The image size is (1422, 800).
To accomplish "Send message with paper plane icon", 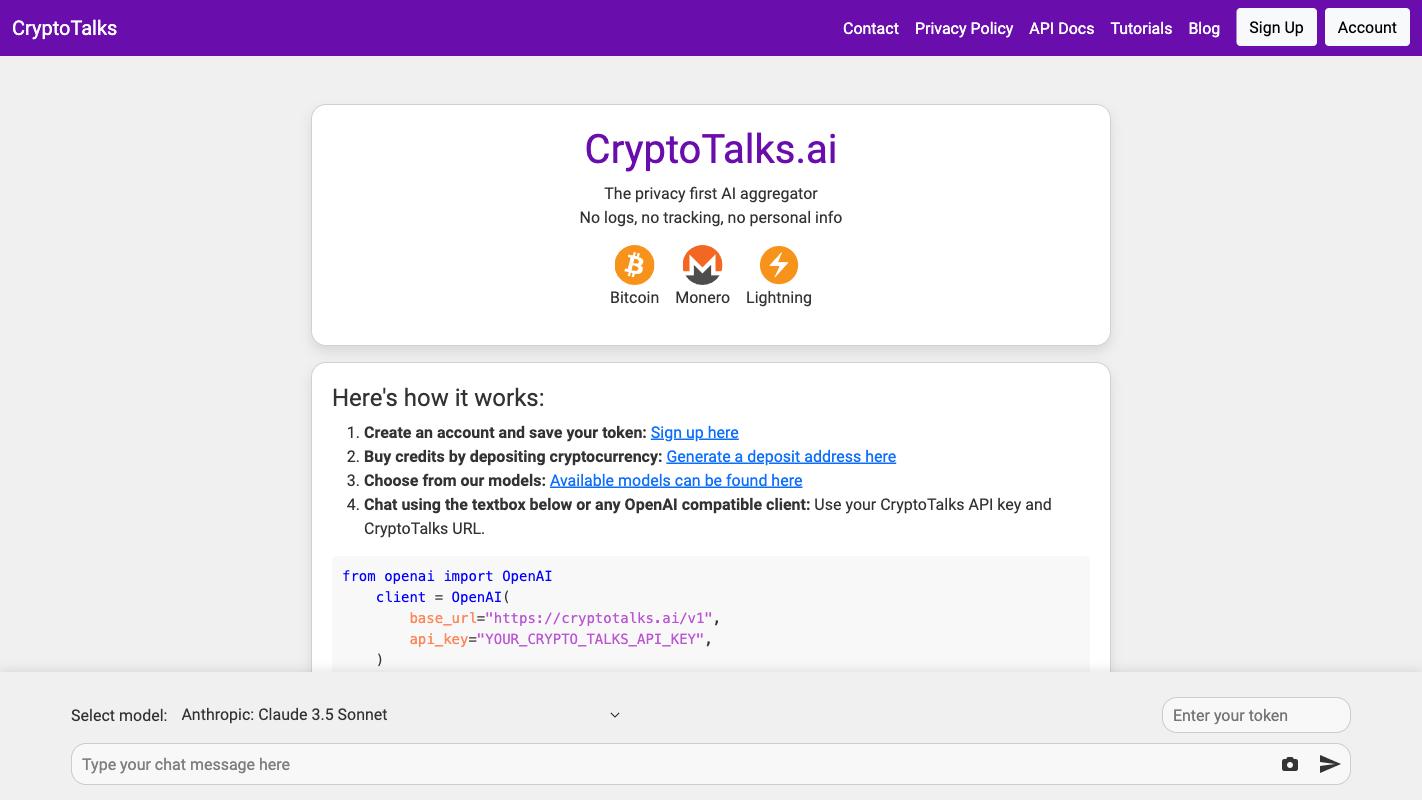I will pyautogui.click(x=1329, y=764).
